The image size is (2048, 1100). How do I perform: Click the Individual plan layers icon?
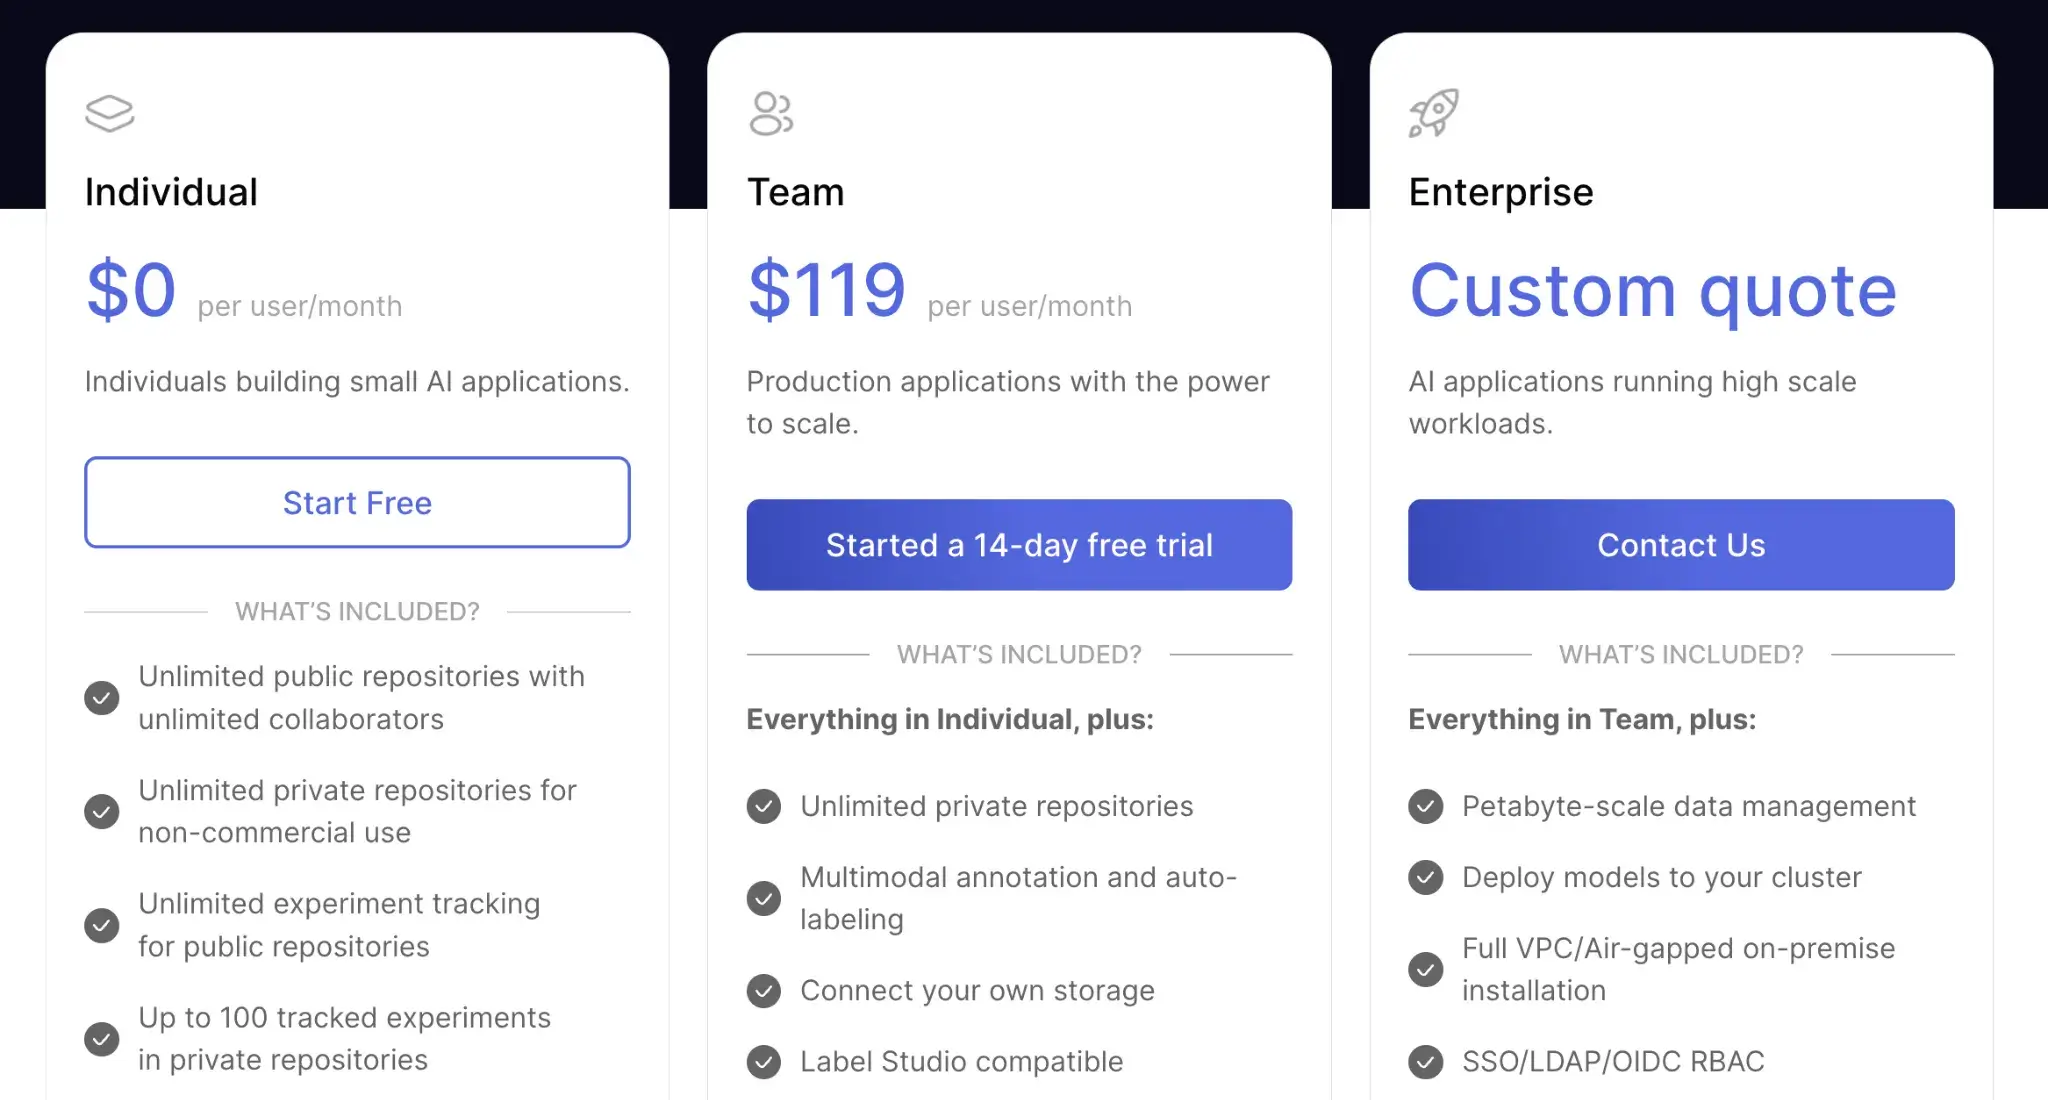click(110, 113)
